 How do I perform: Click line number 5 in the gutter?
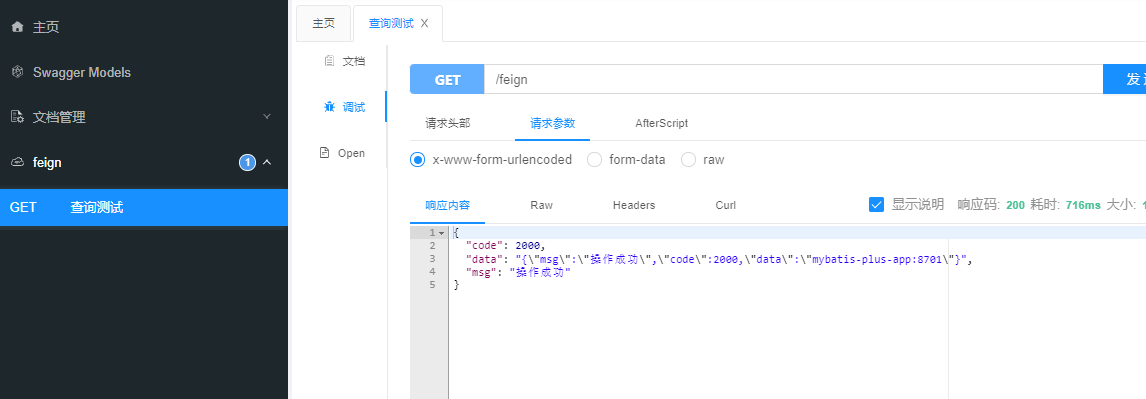[433, 285]
